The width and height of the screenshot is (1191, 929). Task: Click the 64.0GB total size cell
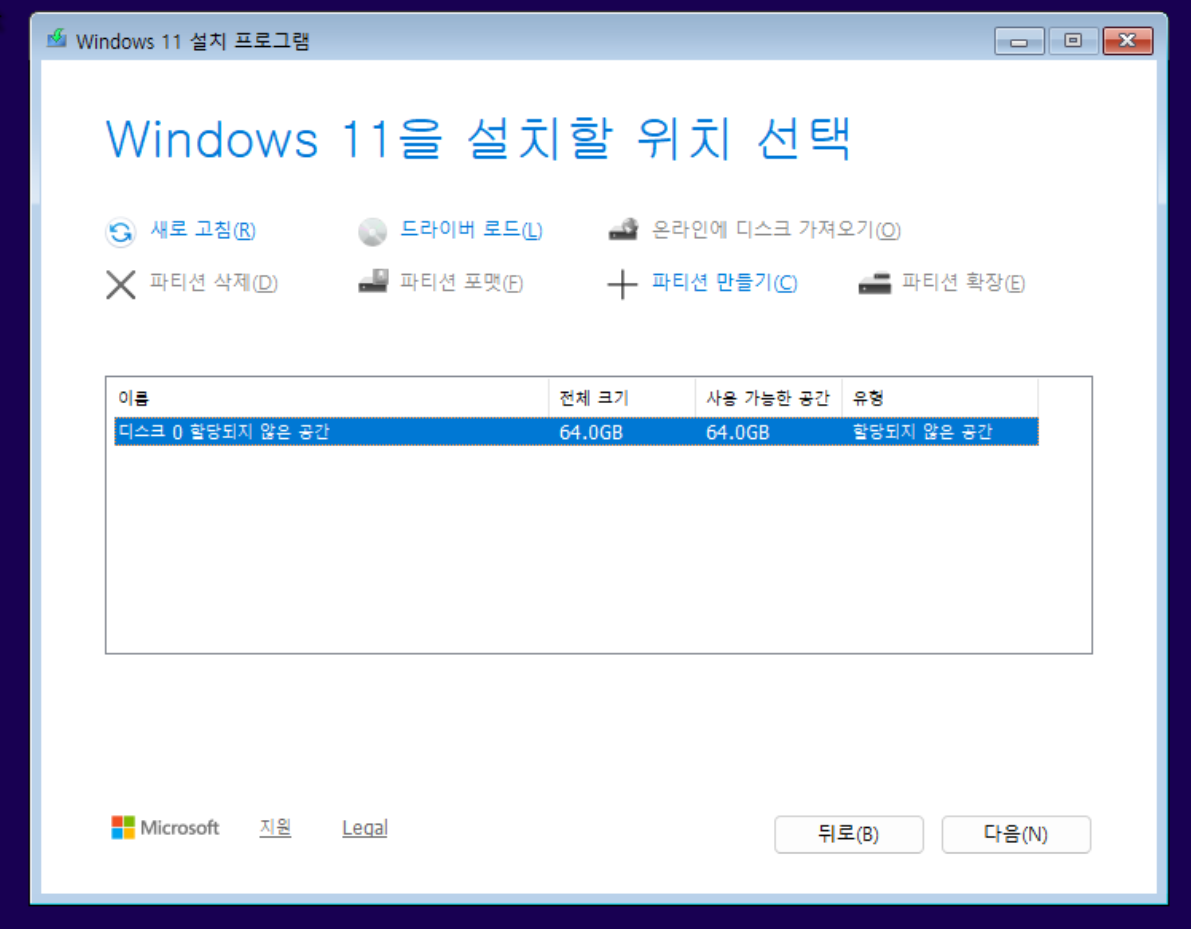(x=591, y=432)
